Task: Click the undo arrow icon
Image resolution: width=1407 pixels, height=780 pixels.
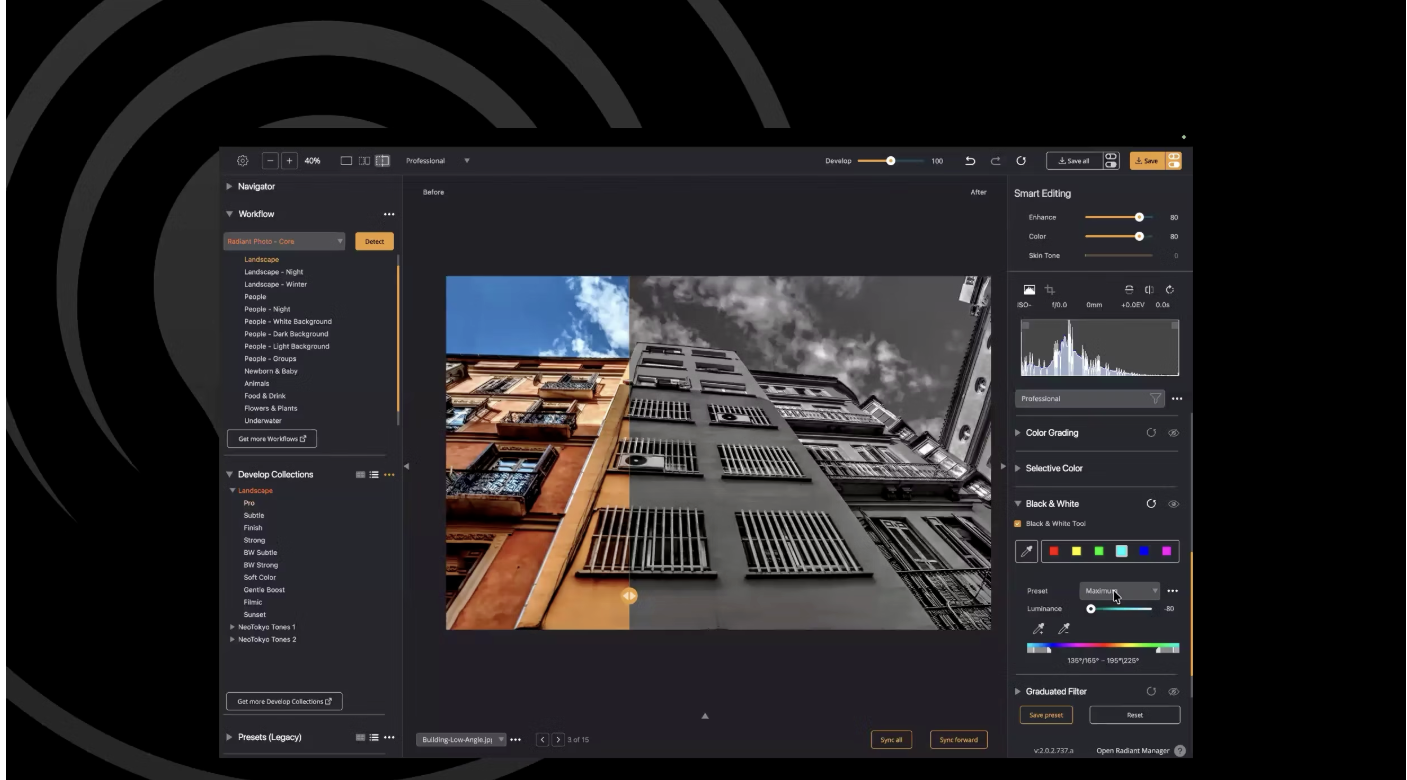Action: pyautogui.click(x=970, y=161)
